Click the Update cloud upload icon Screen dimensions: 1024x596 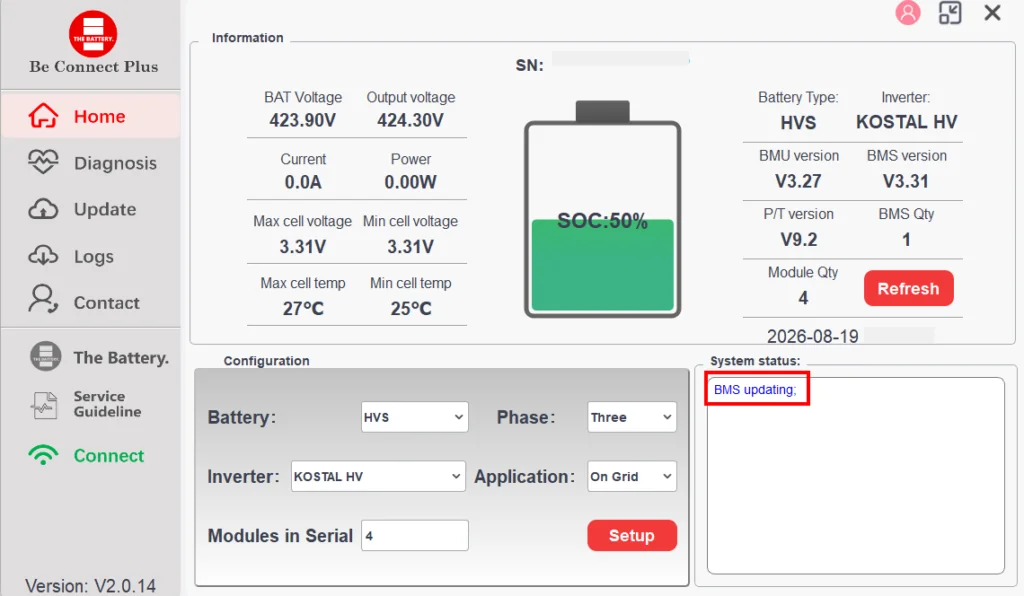pyautogui.click(x=43, y=210)
